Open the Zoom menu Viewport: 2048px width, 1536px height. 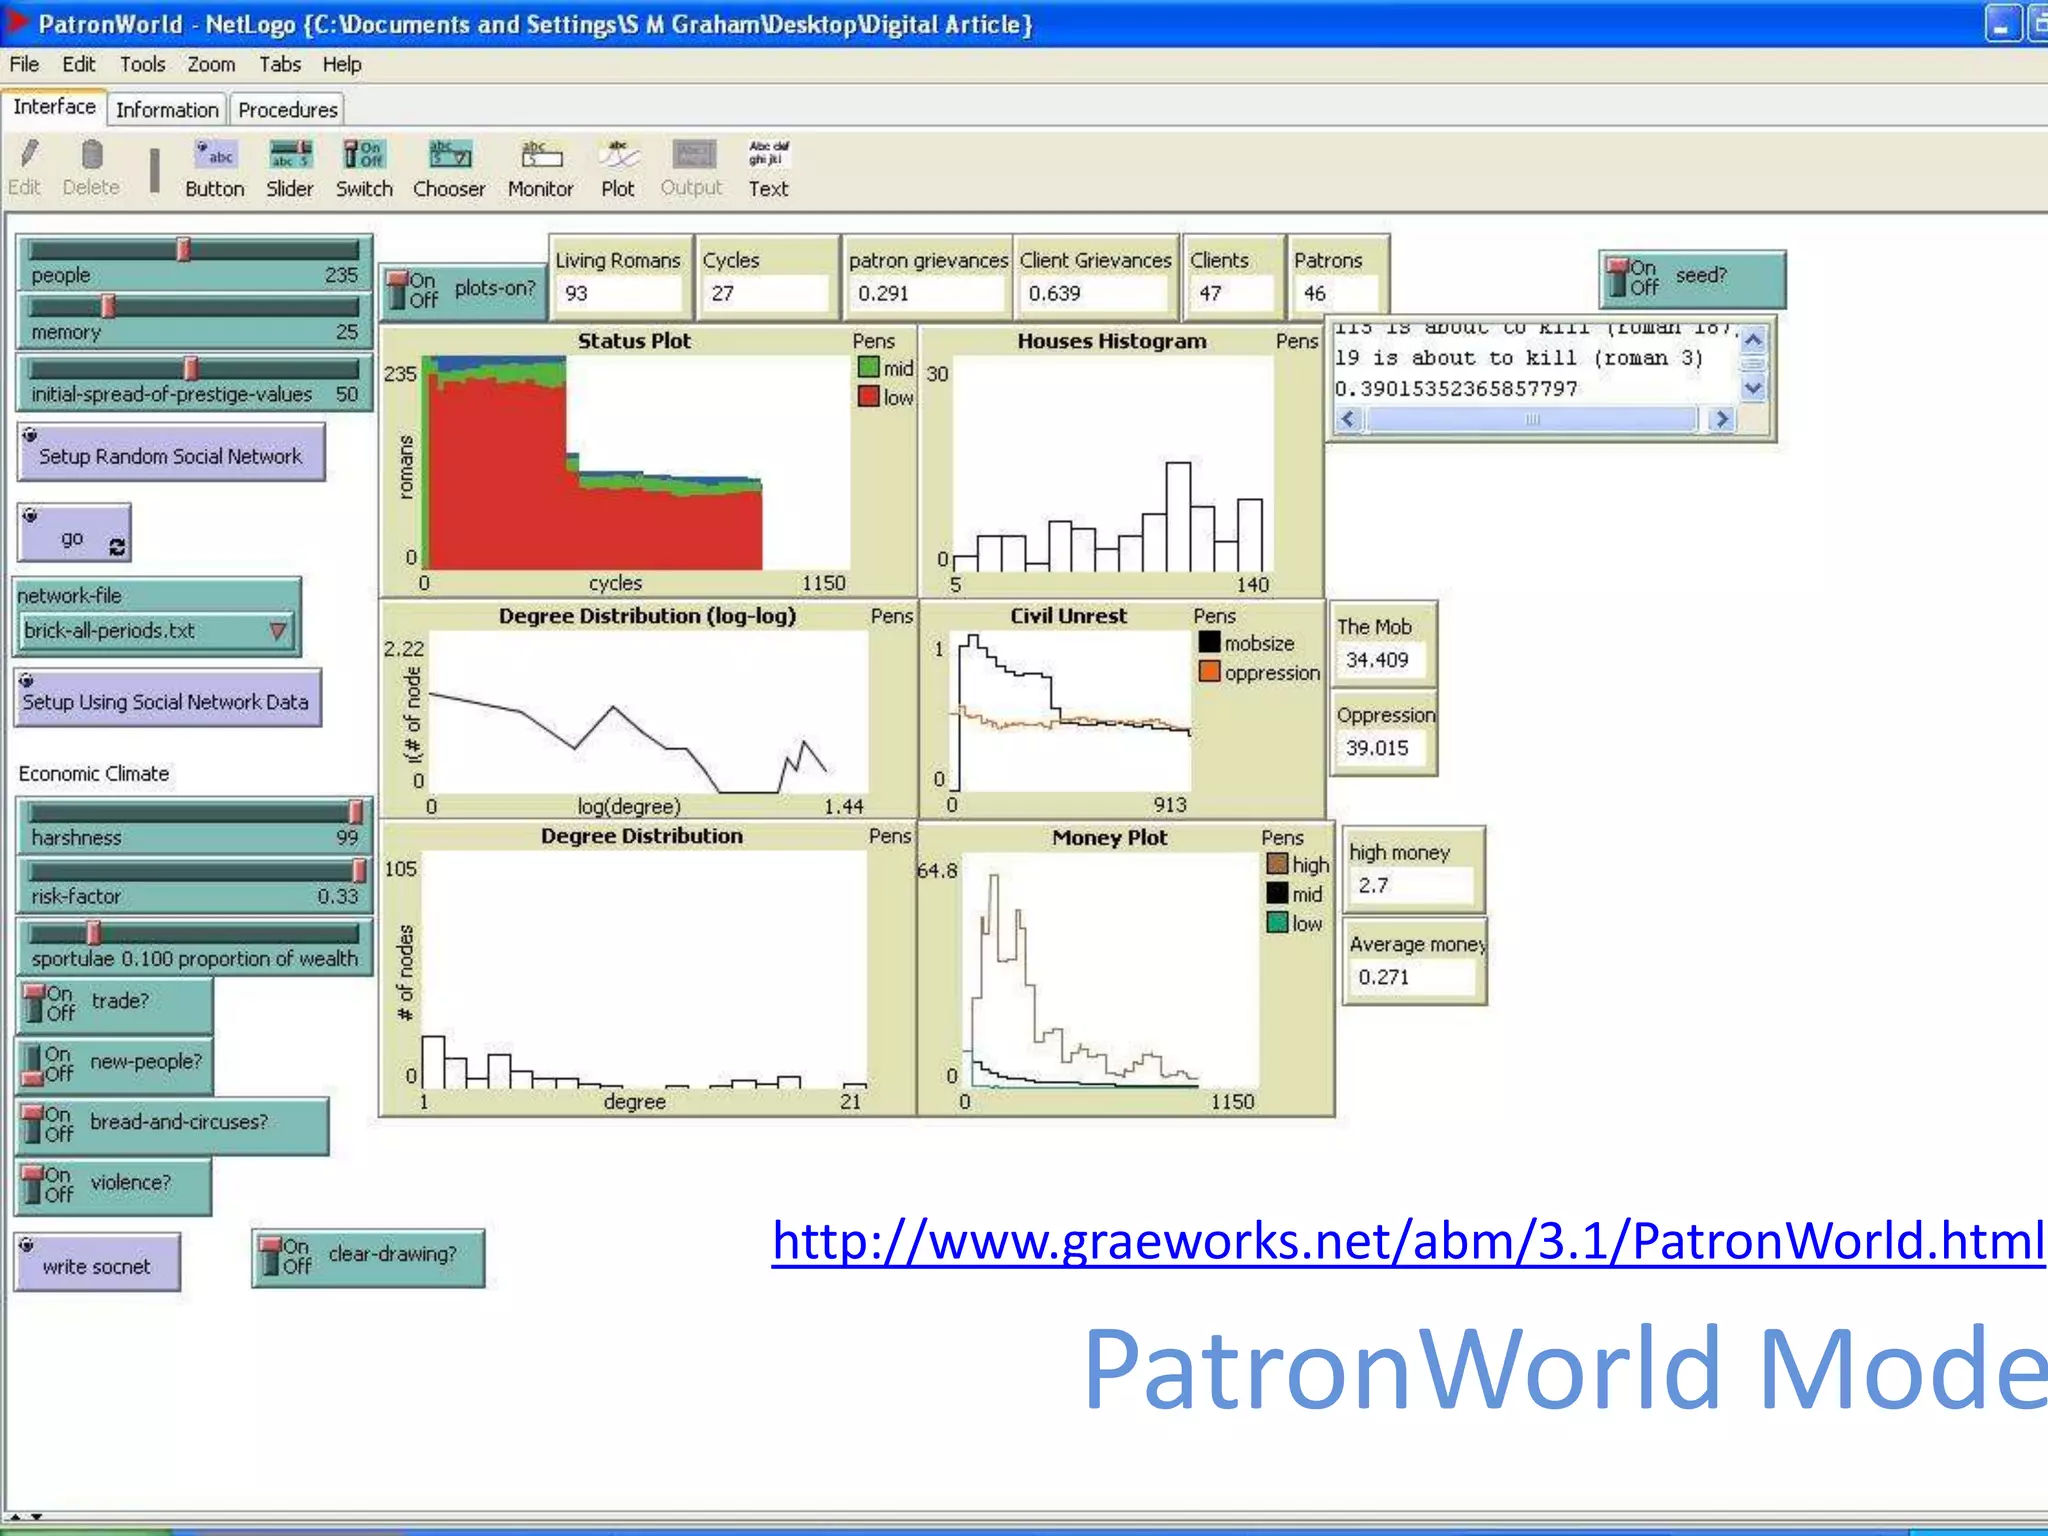tap(211, 64)
